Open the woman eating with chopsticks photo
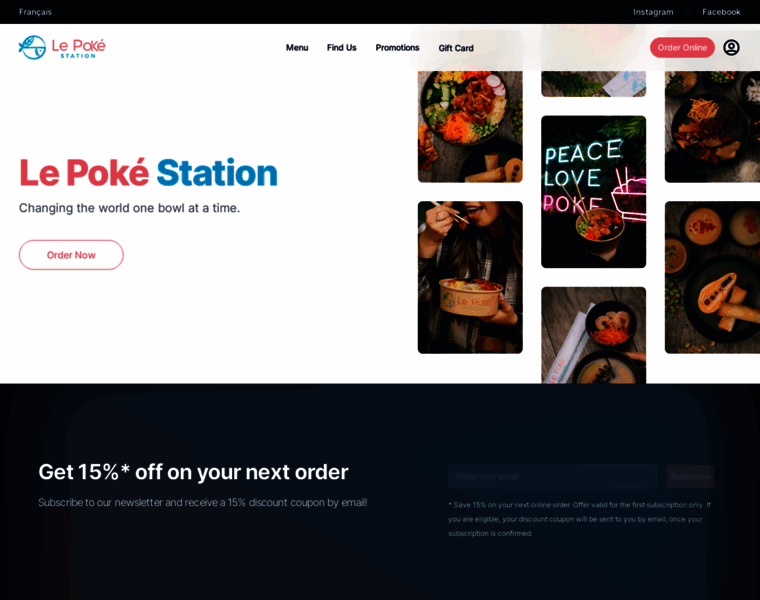 (470, 277)
